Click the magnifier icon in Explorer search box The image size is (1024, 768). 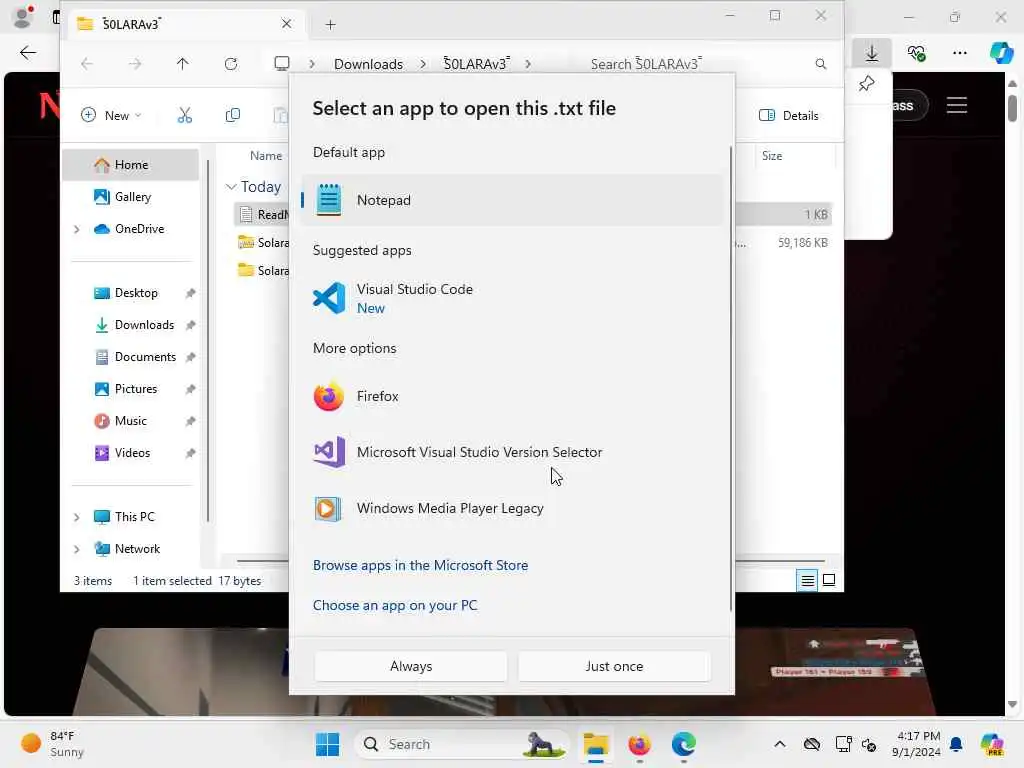pos(821,64)
